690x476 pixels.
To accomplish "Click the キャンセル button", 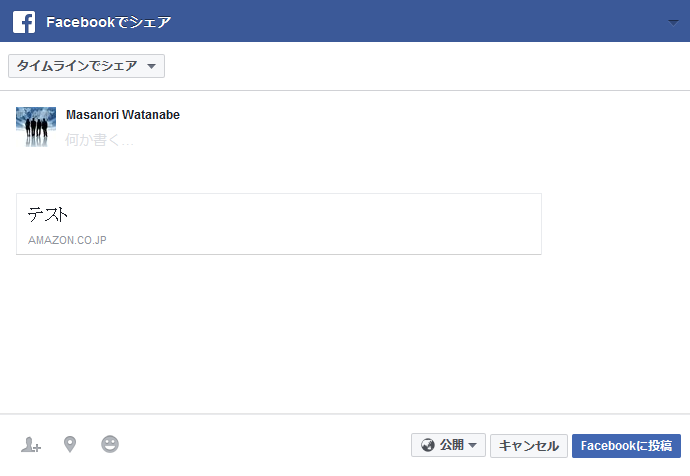I will pyautogui.click(x=529, y=446).
